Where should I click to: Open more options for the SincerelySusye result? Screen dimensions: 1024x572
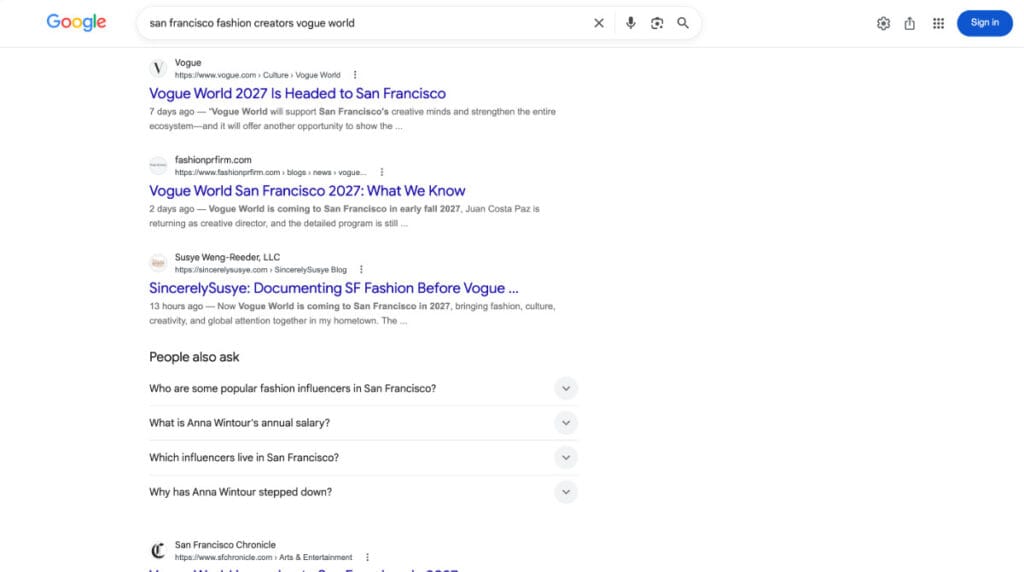point(361,270)
